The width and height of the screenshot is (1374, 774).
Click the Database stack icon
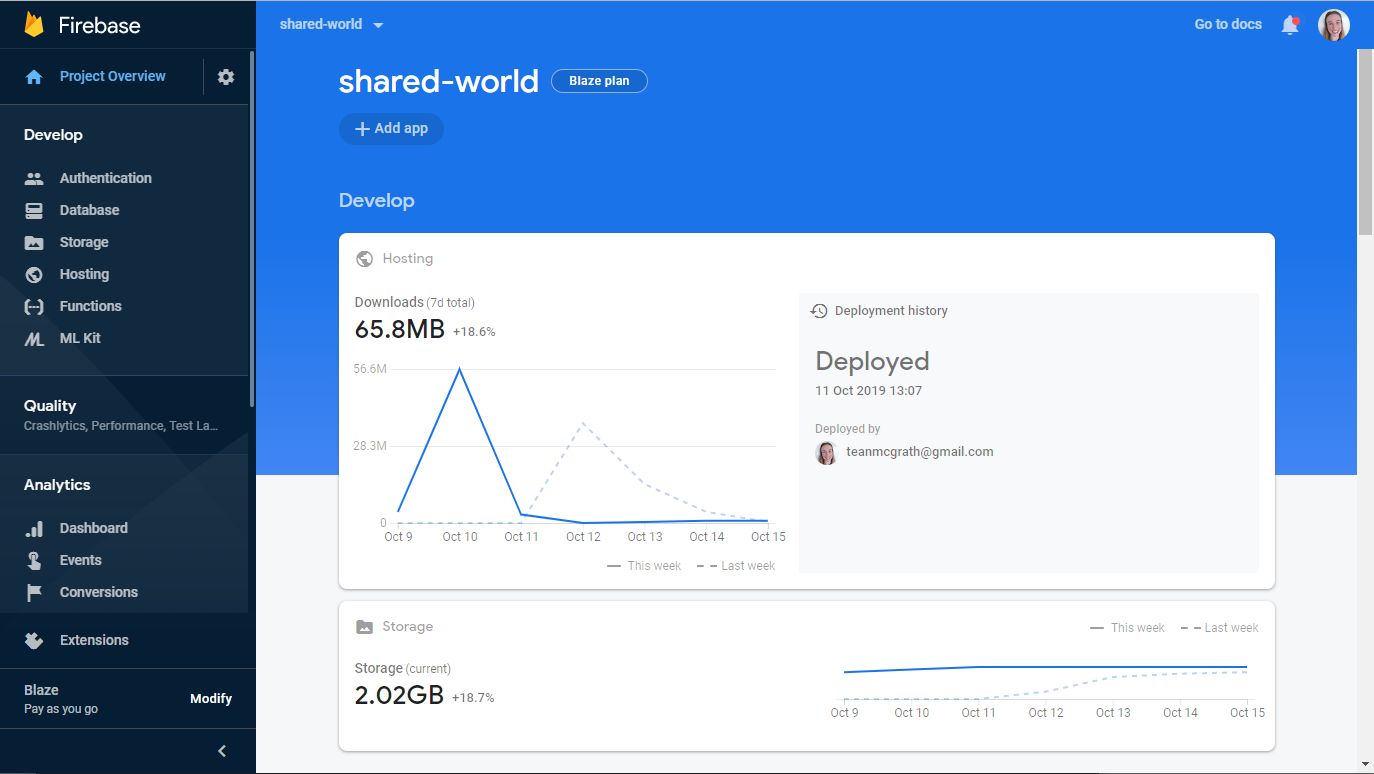coord(34,210)
